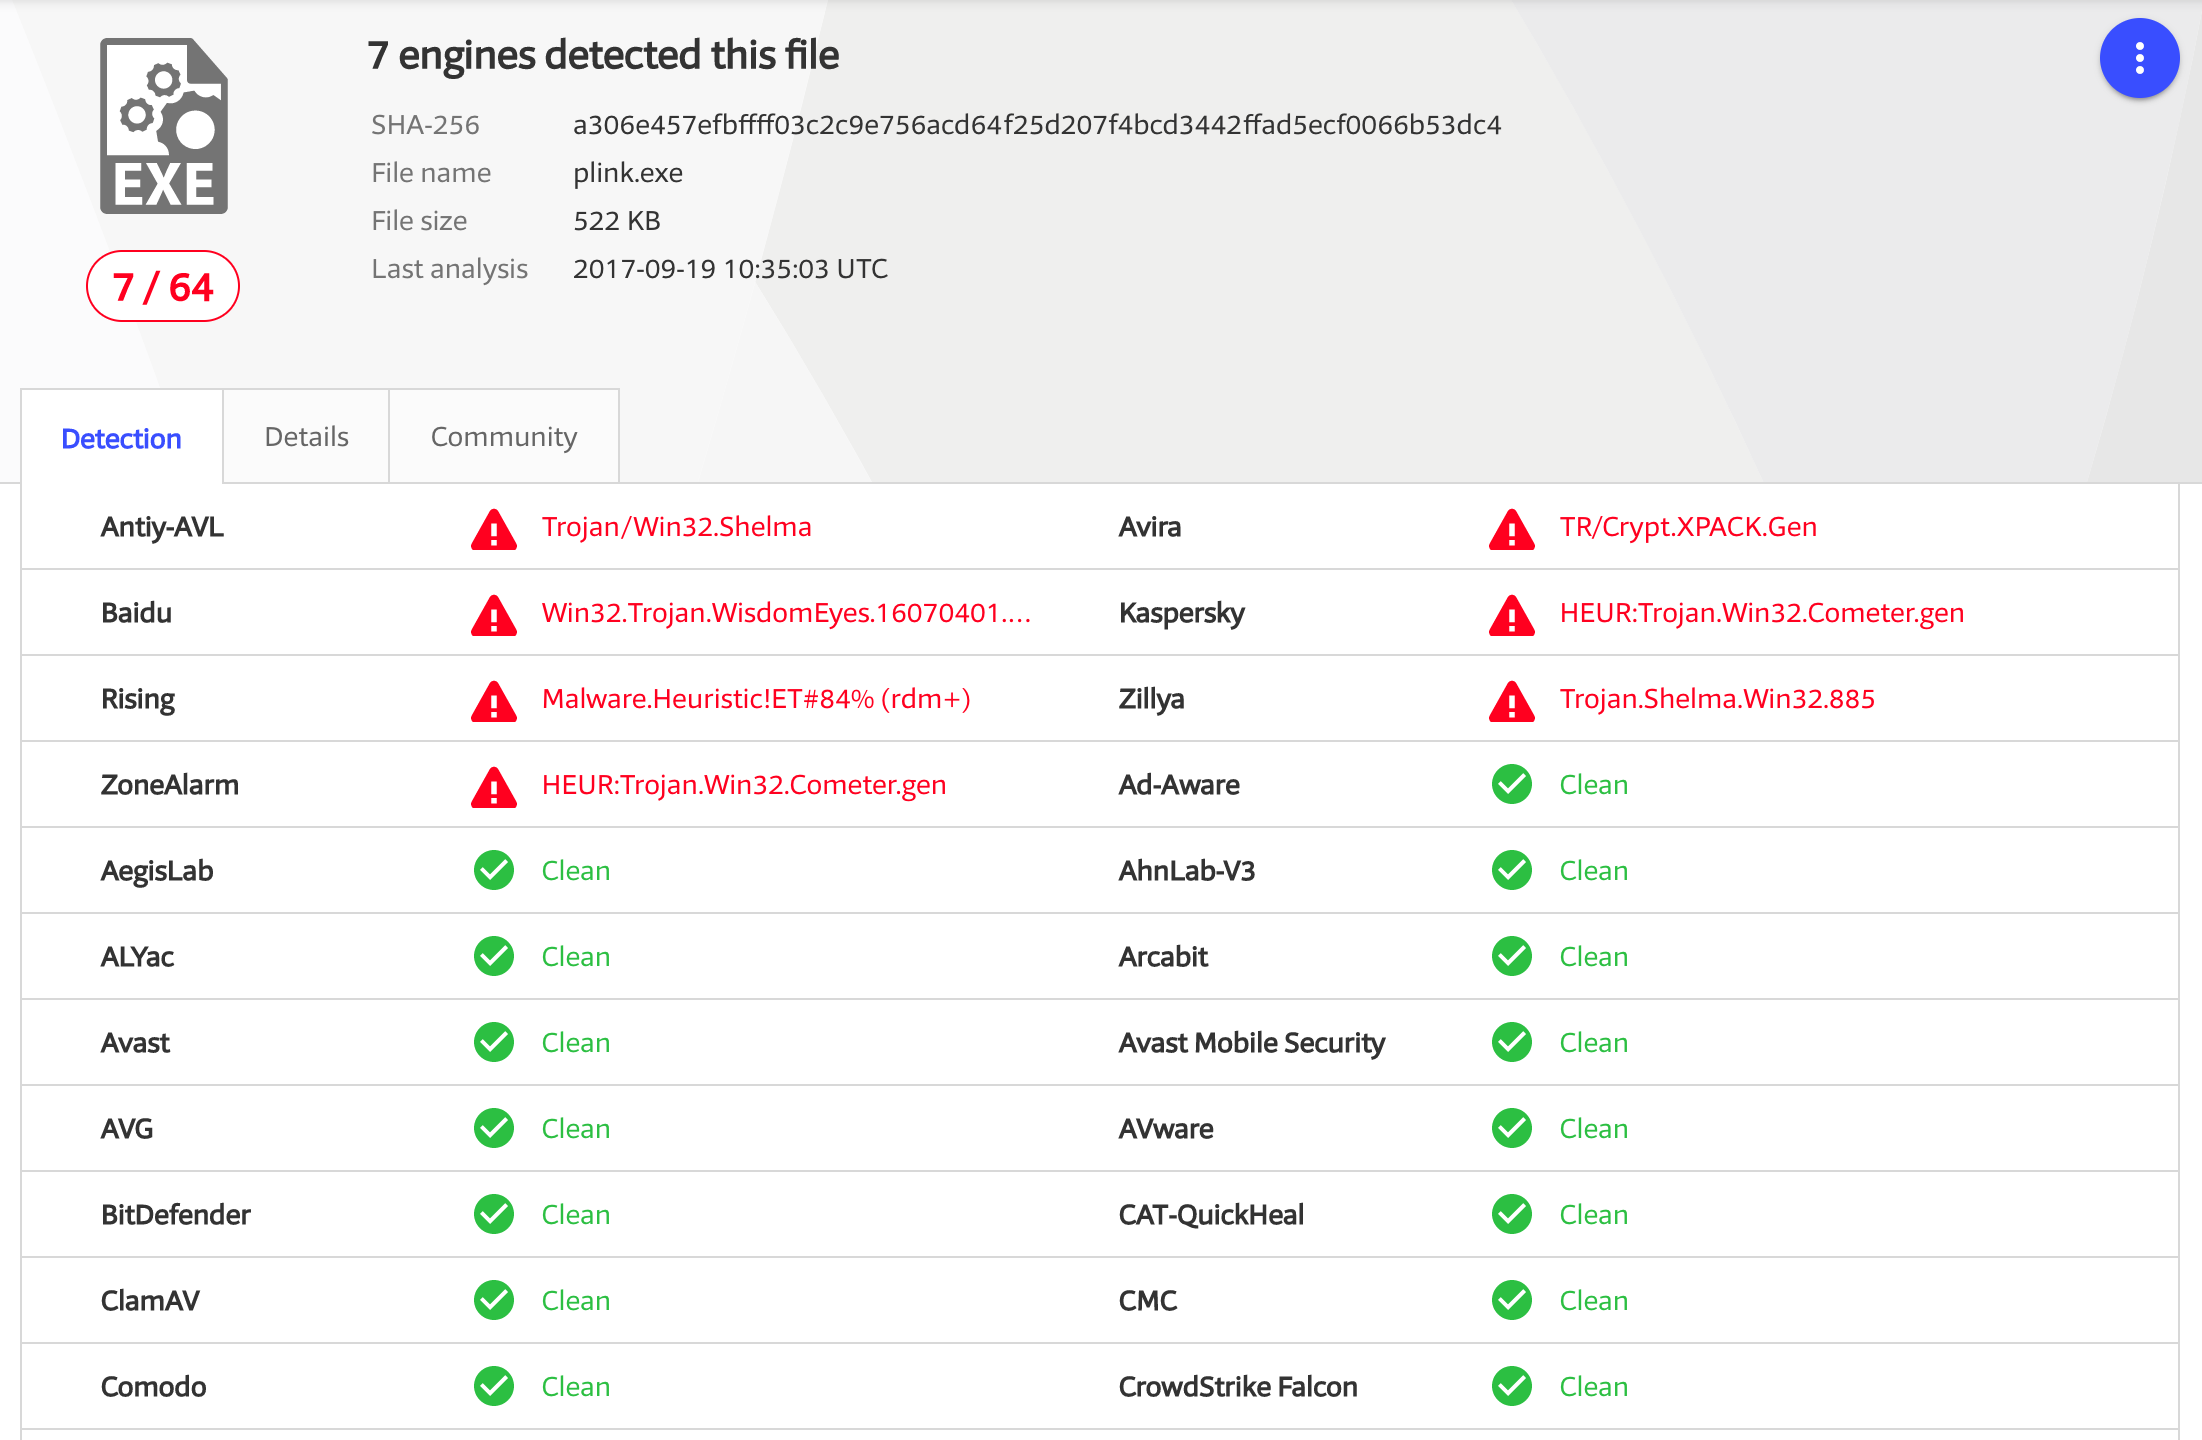Click the last analysis date 2017-09-19
This screenshot has width=2202, height=1440.
click(x=730, y=269)
